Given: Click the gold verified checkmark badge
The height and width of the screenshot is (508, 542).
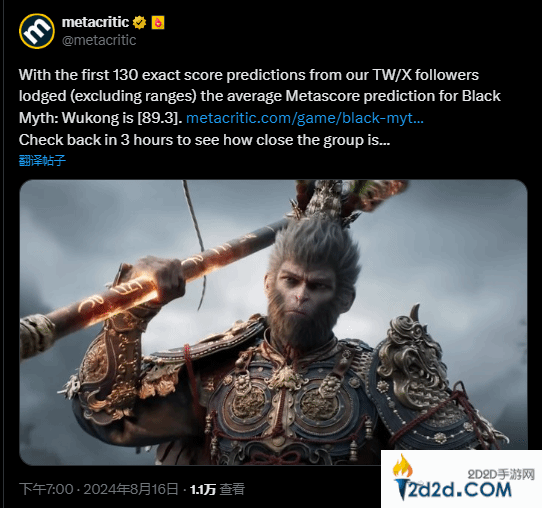Looking at the screenshot, I should (139, 23).
